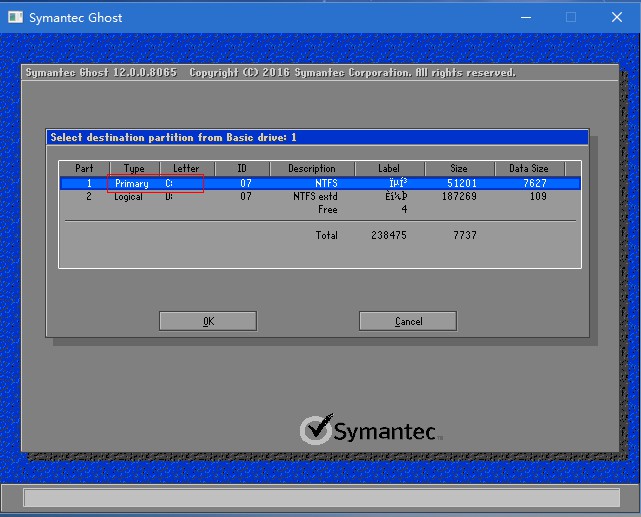Click the Letter column header
Image resolution: width=641 pixels, height=517 pixels.
[186, 168]
